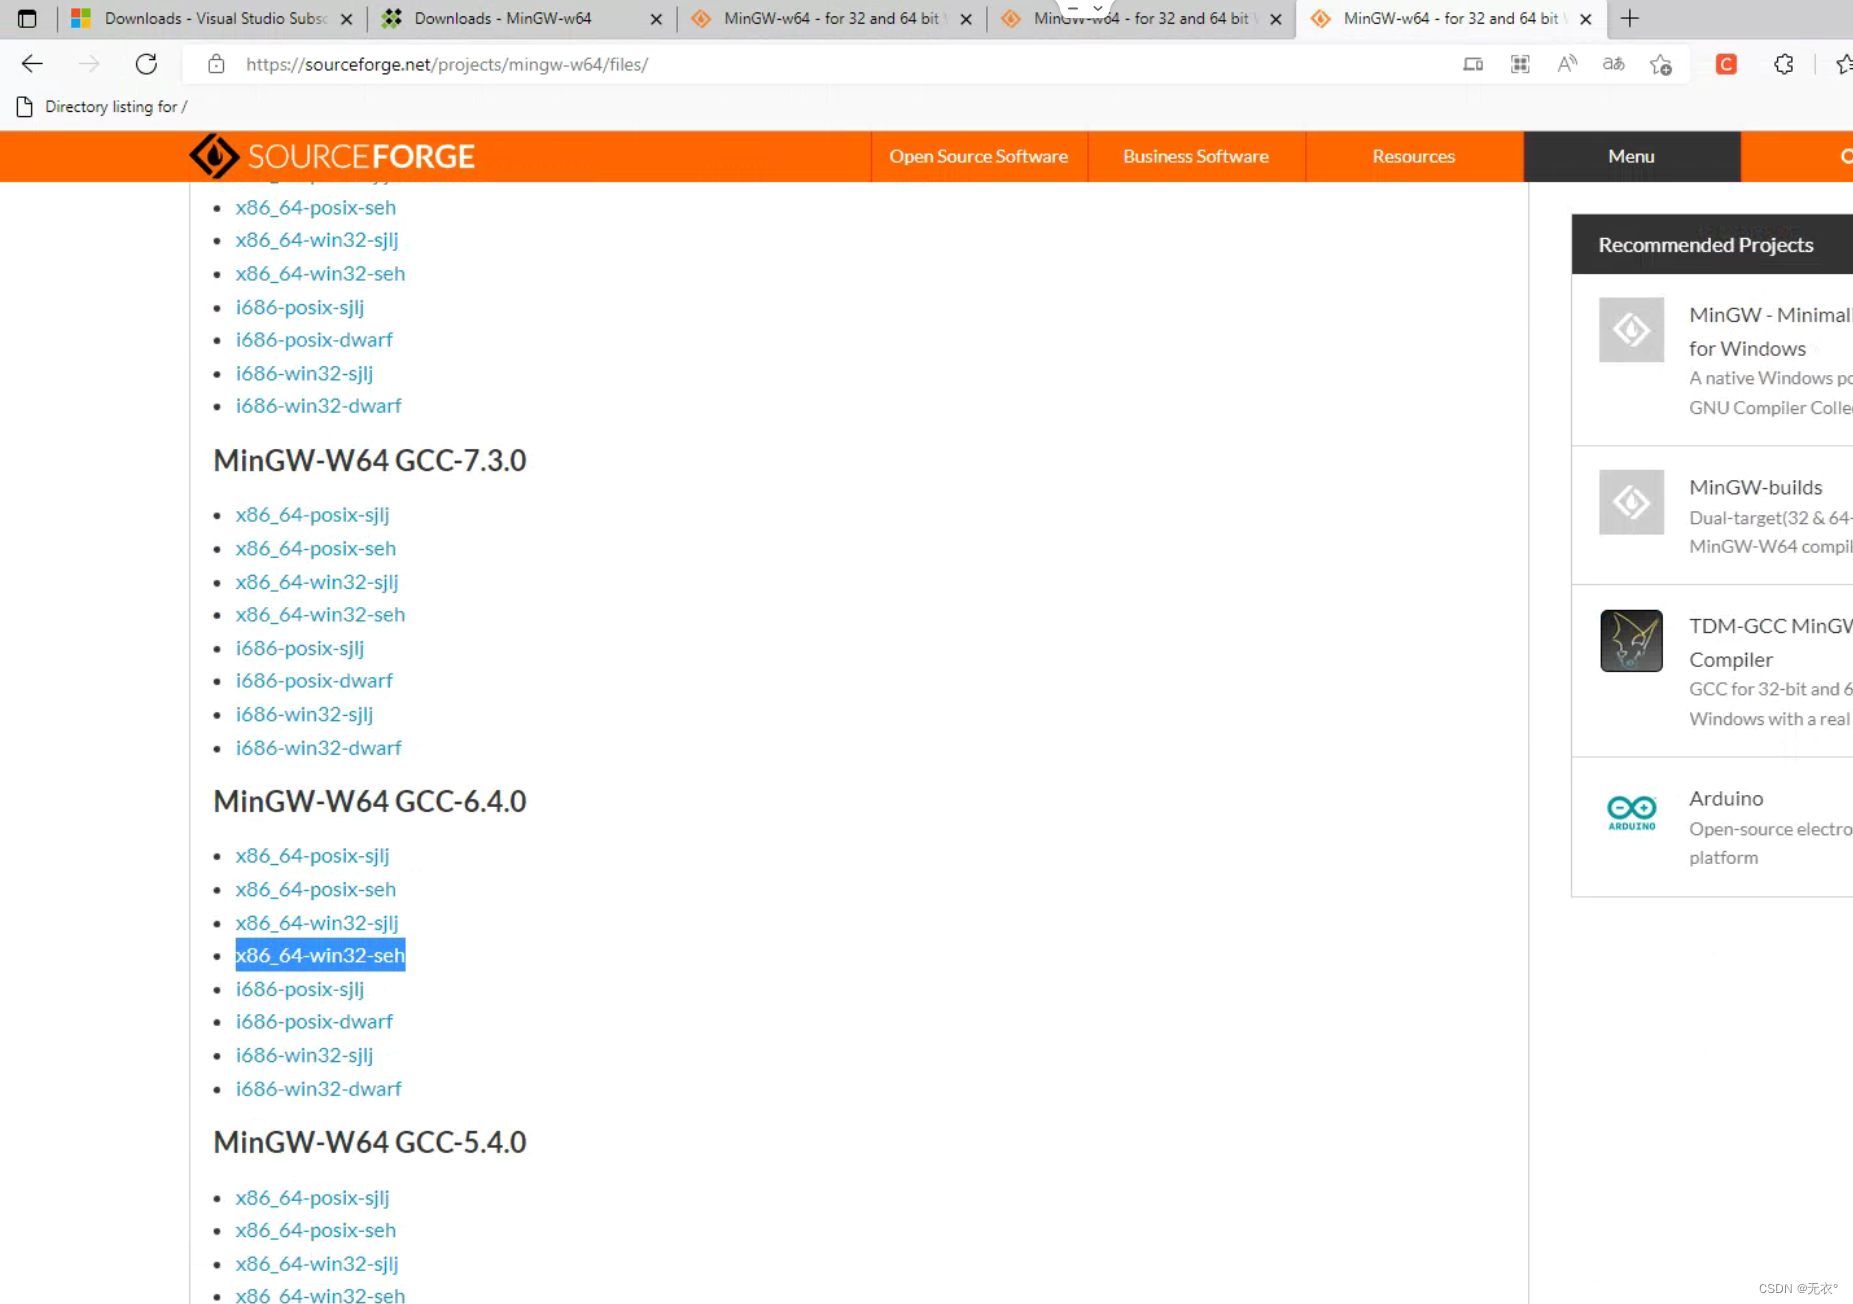Open x86_64-posix-sjlj under GCC-6.4.0
Image resolution: width=1853 pixels, height=1304 pixels.
click(312, 855)
